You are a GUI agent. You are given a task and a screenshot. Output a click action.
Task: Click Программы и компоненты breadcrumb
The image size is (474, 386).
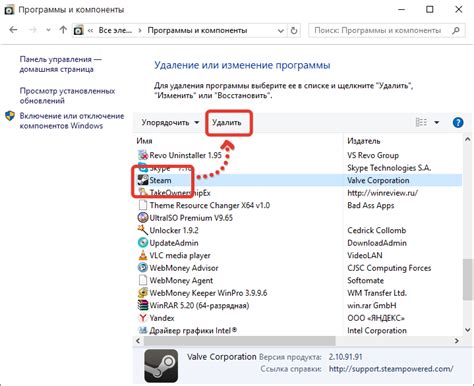pyautogui.click(x=197, y=31)
